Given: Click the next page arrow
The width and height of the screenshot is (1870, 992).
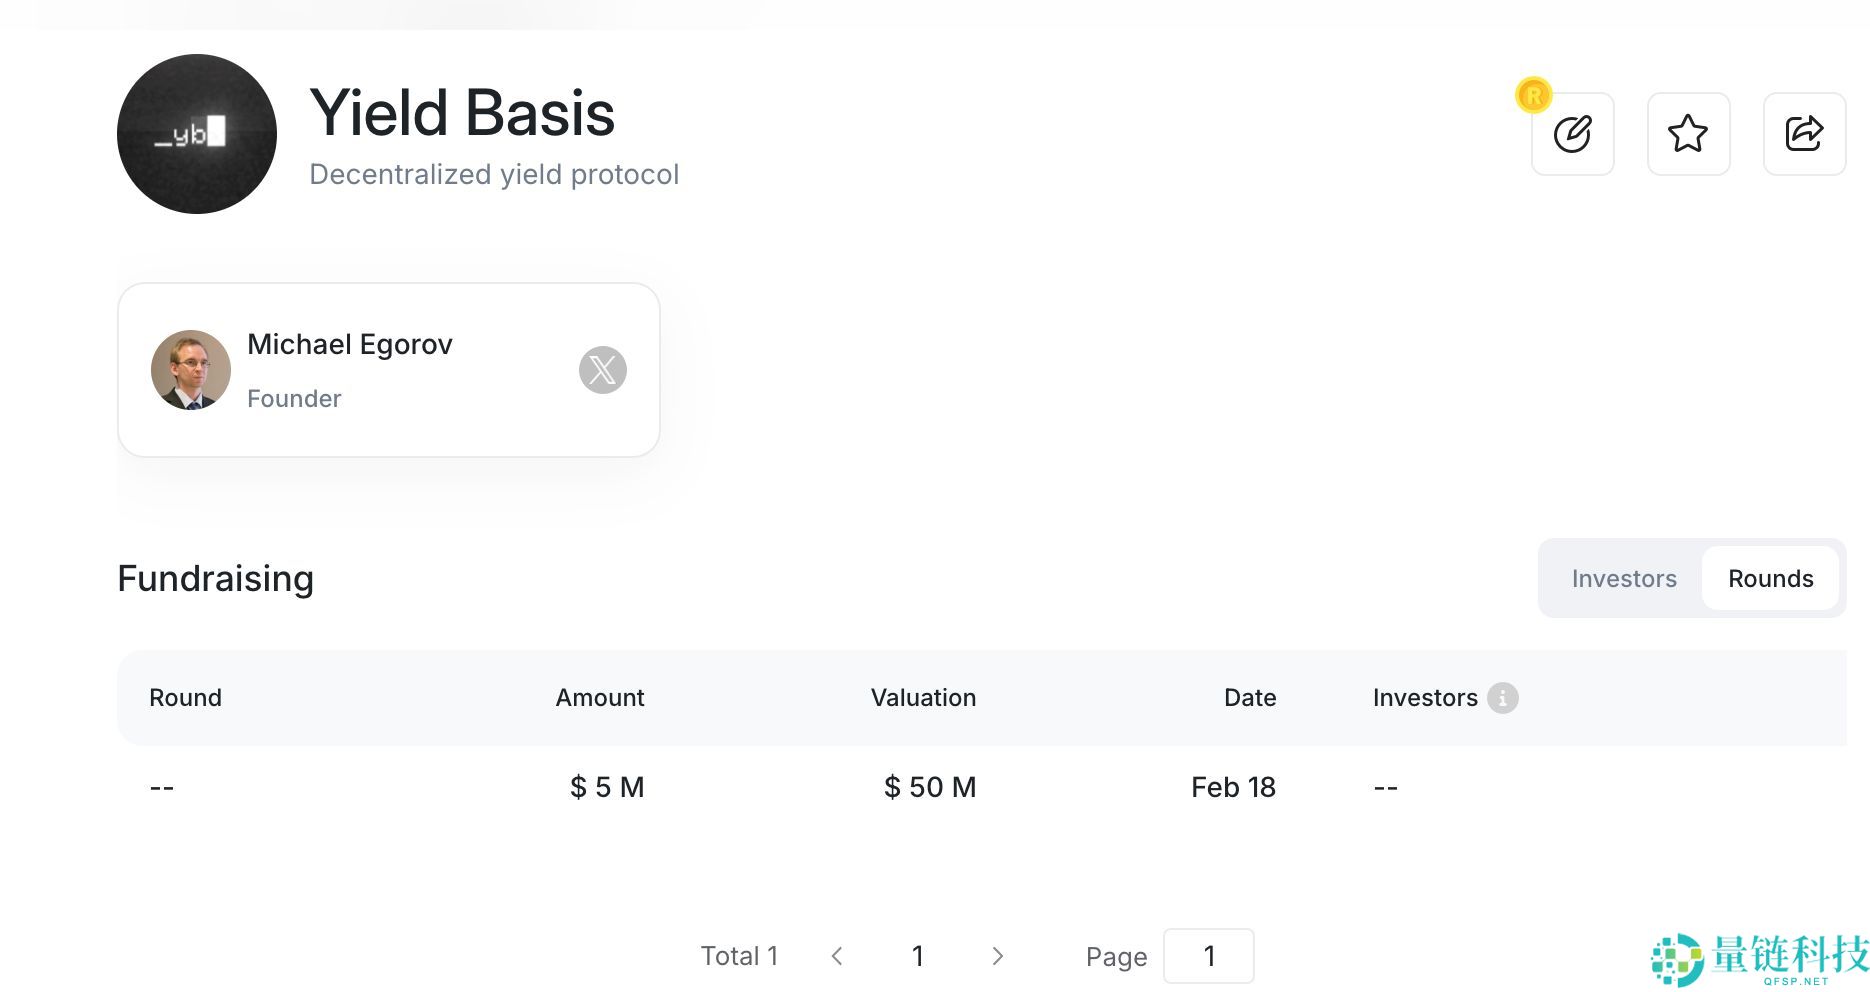Looking at the screenshot, I should click(998, 956).
